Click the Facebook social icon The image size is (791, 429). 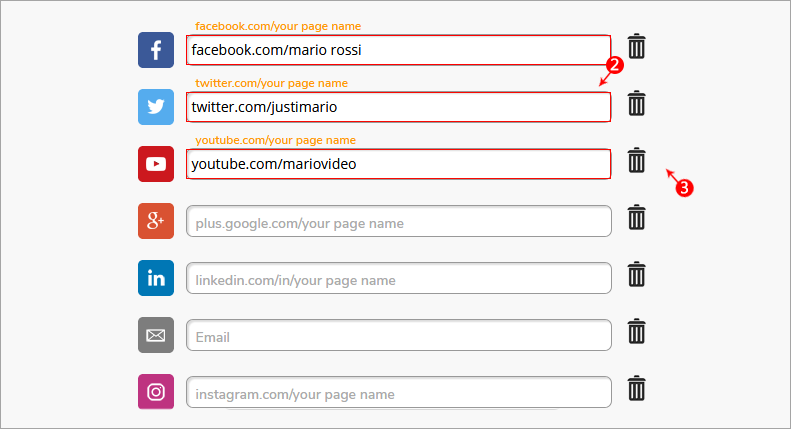point(156,50)
